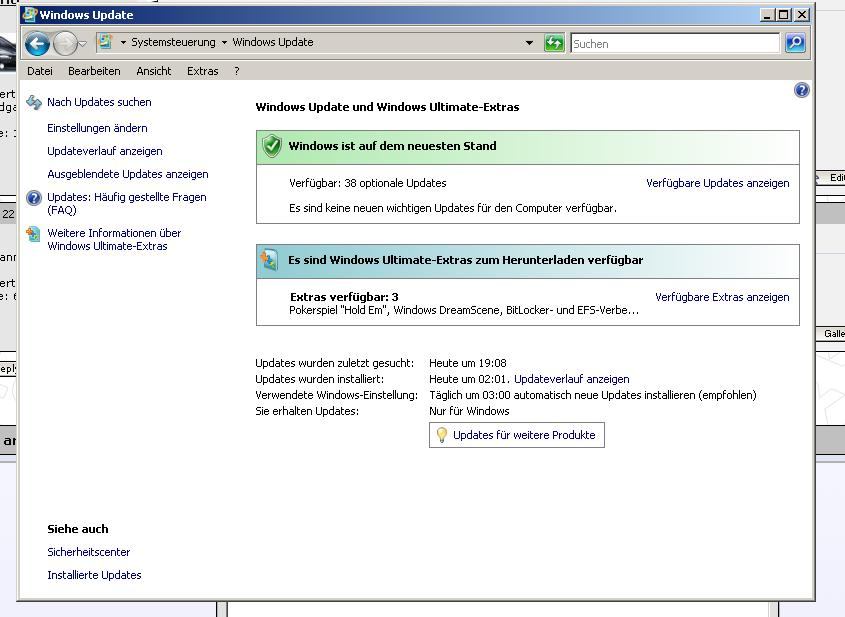This screenshot has width=845, height=617.
Task: Click the Updates für weitere Produkte button
Action: point(517,435)
